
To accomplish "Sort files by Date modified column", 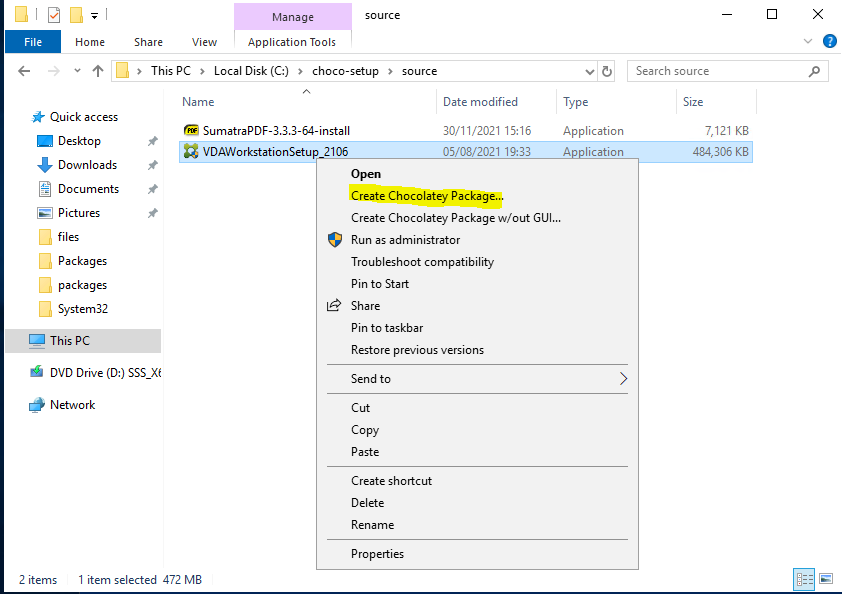I will [480, 102].
